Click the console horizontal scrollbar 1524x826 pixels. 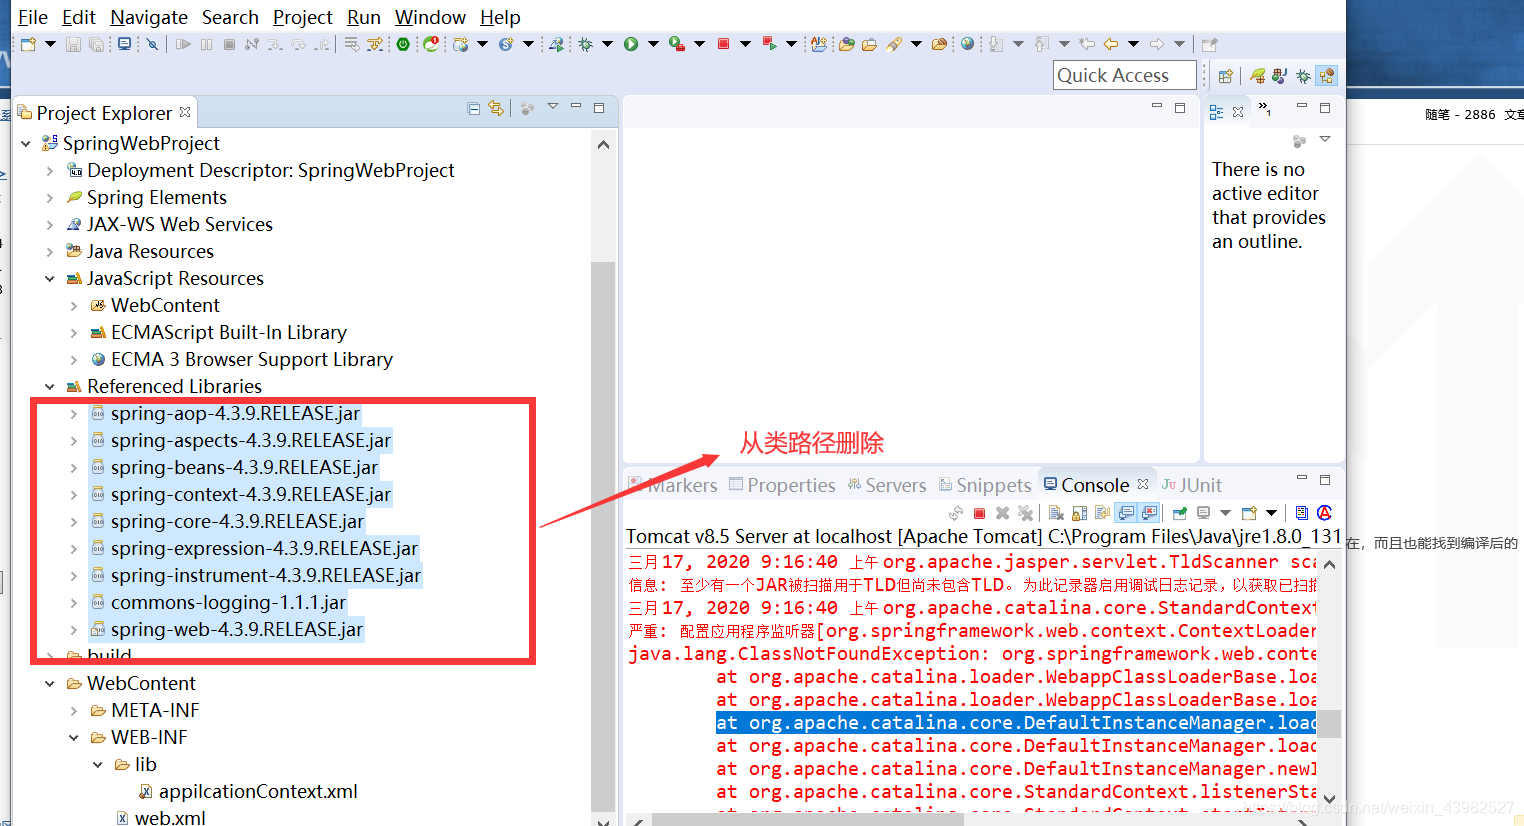click(x=808, y=819)
